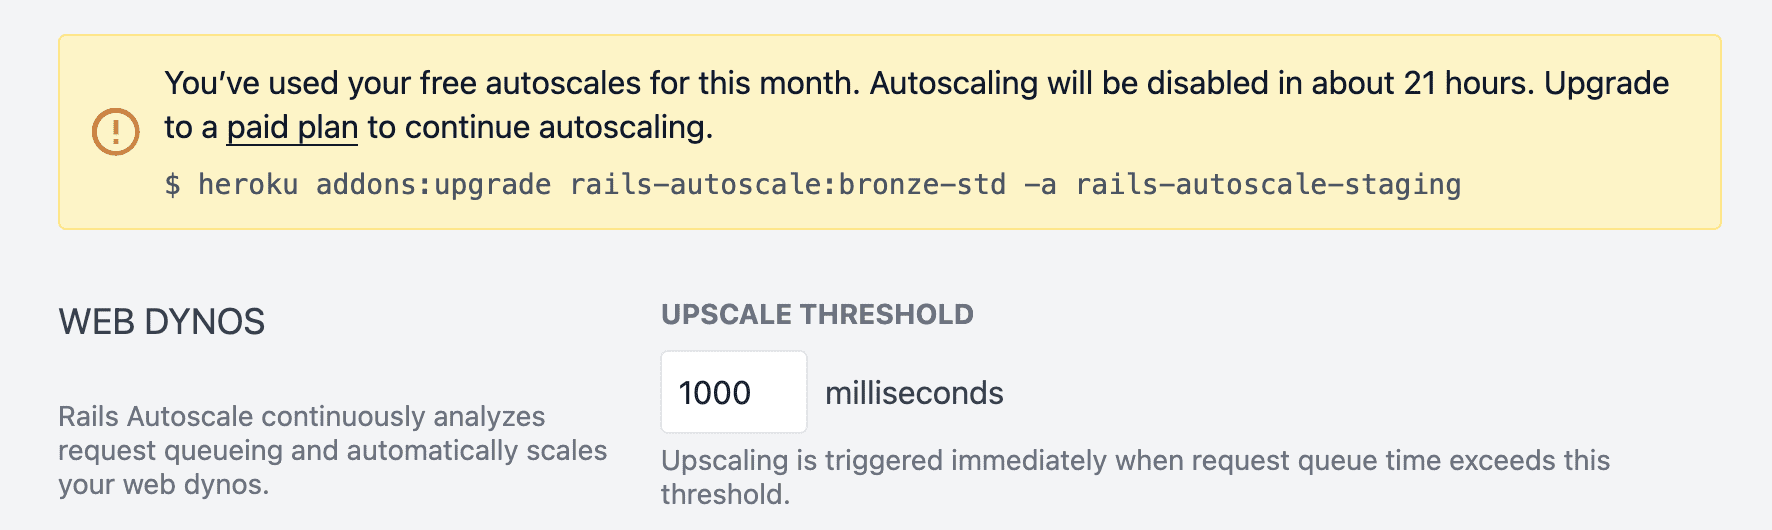This screenshot has height=530, width=1772.
Task: Click the UPSCALE THRESHOLD label
Action: pyautogui.click(x=817, y=315)
